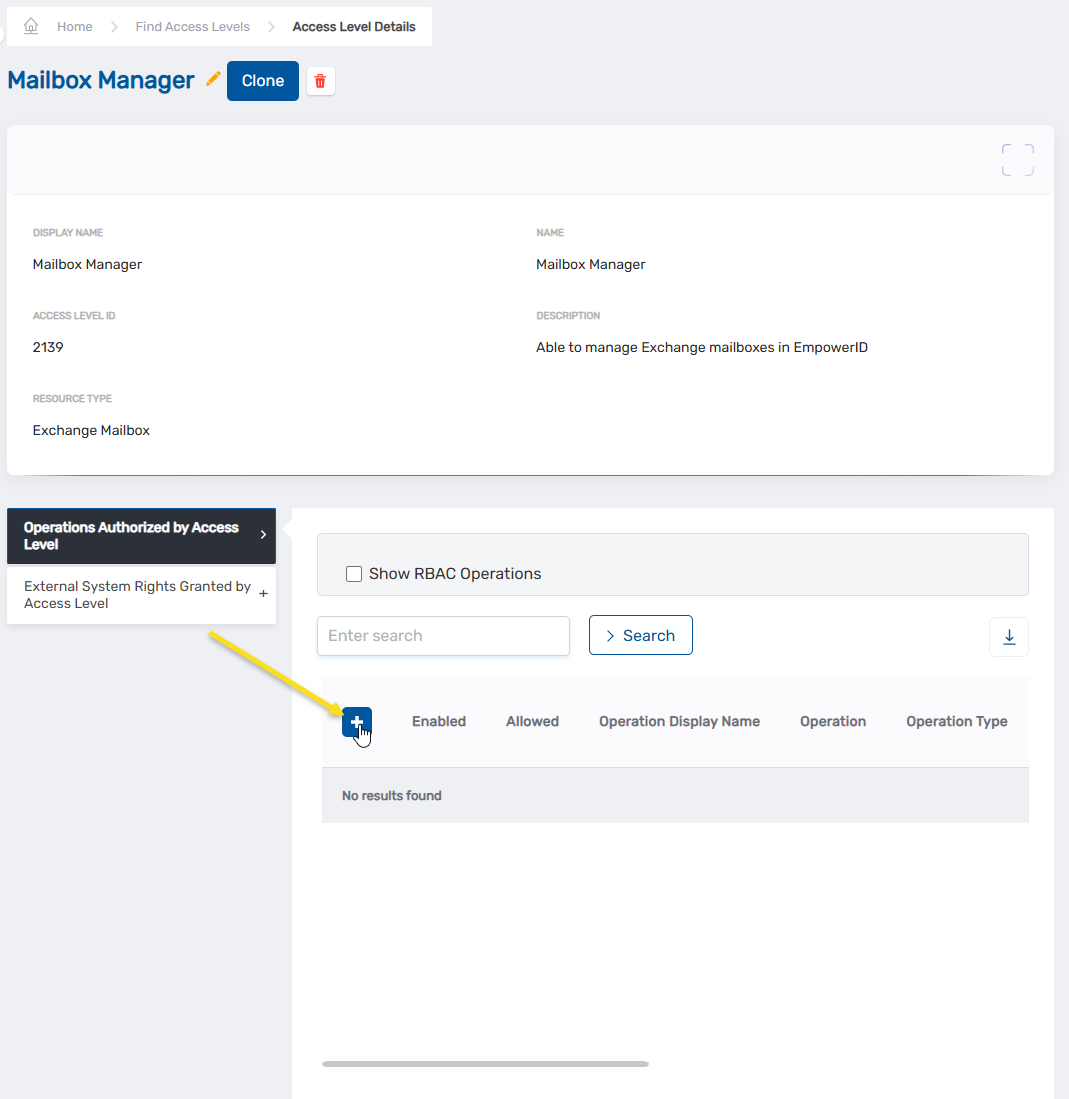Click the Operation Display Name column header

pos(679,720)
